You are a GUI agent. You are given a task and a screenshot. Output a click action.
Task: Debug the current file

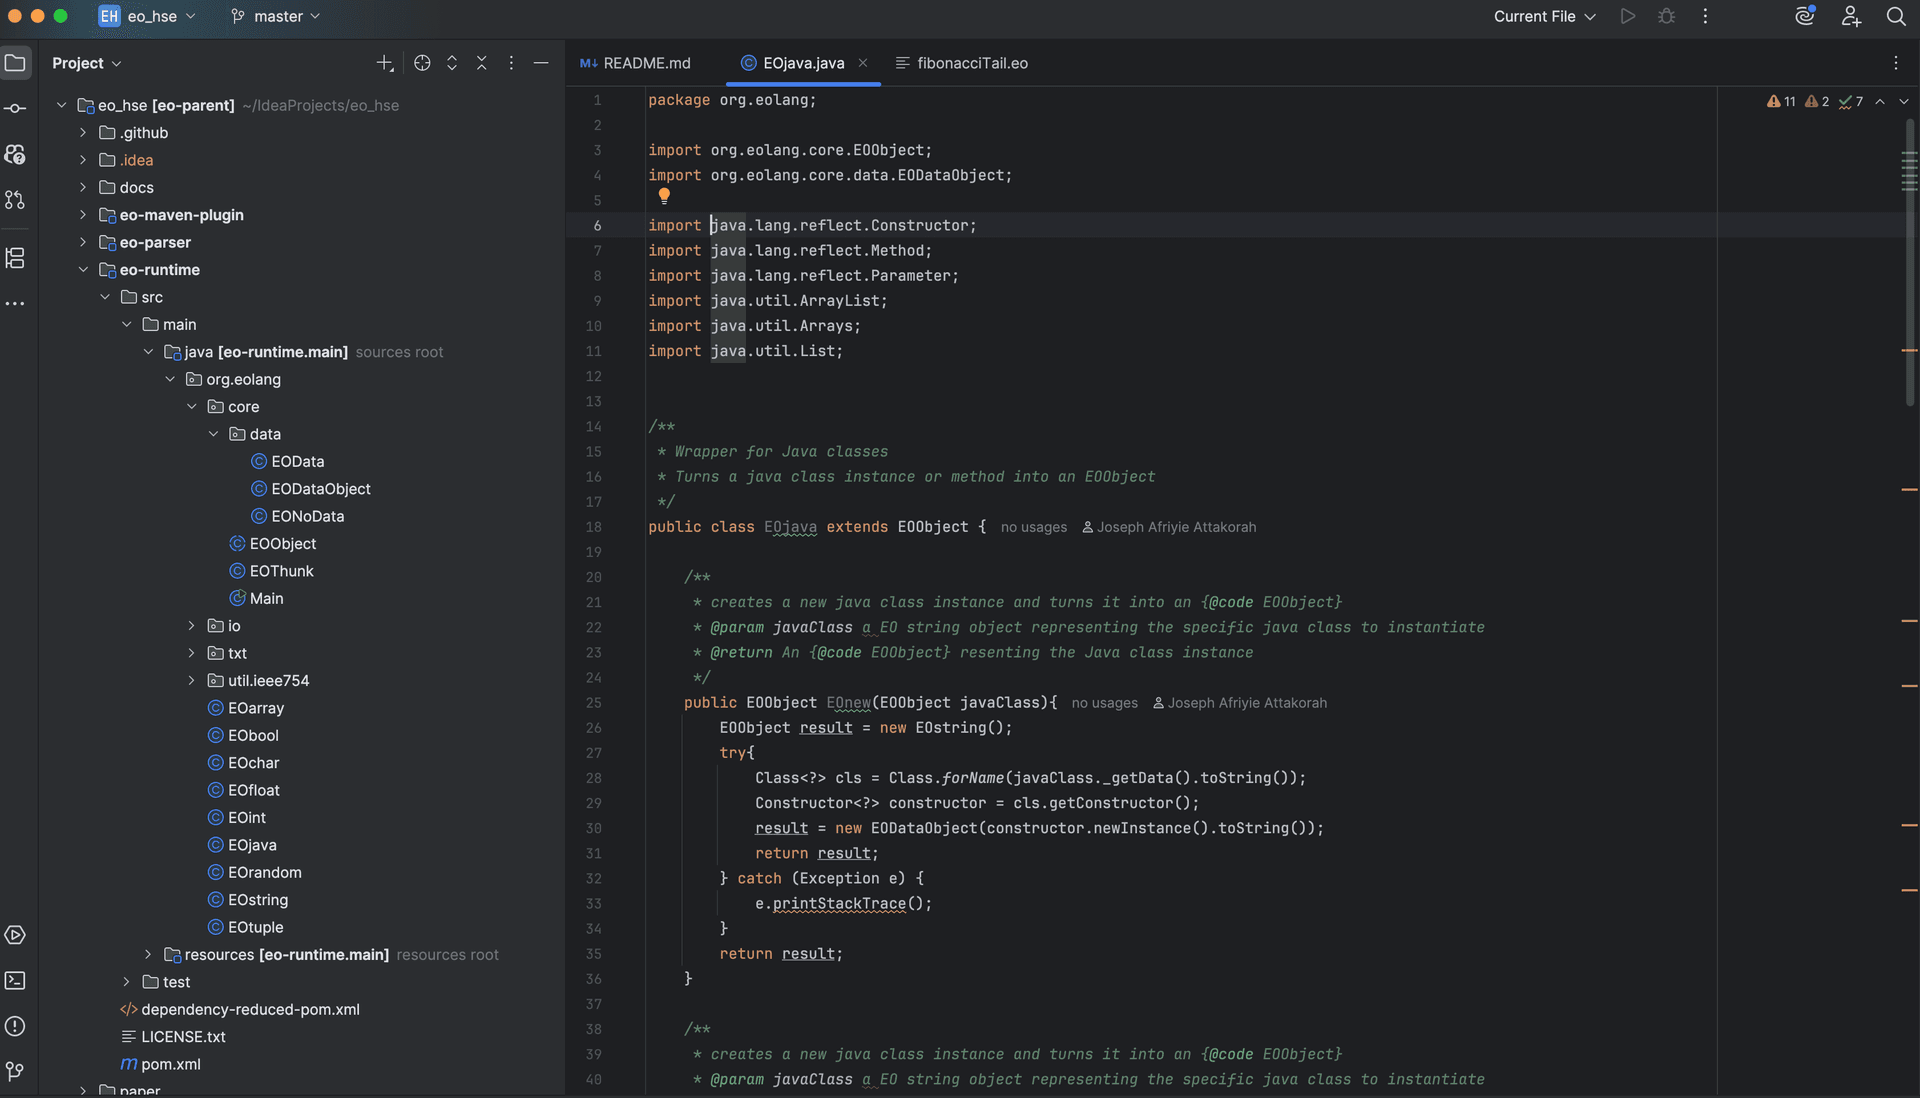tap(1666, 16)
